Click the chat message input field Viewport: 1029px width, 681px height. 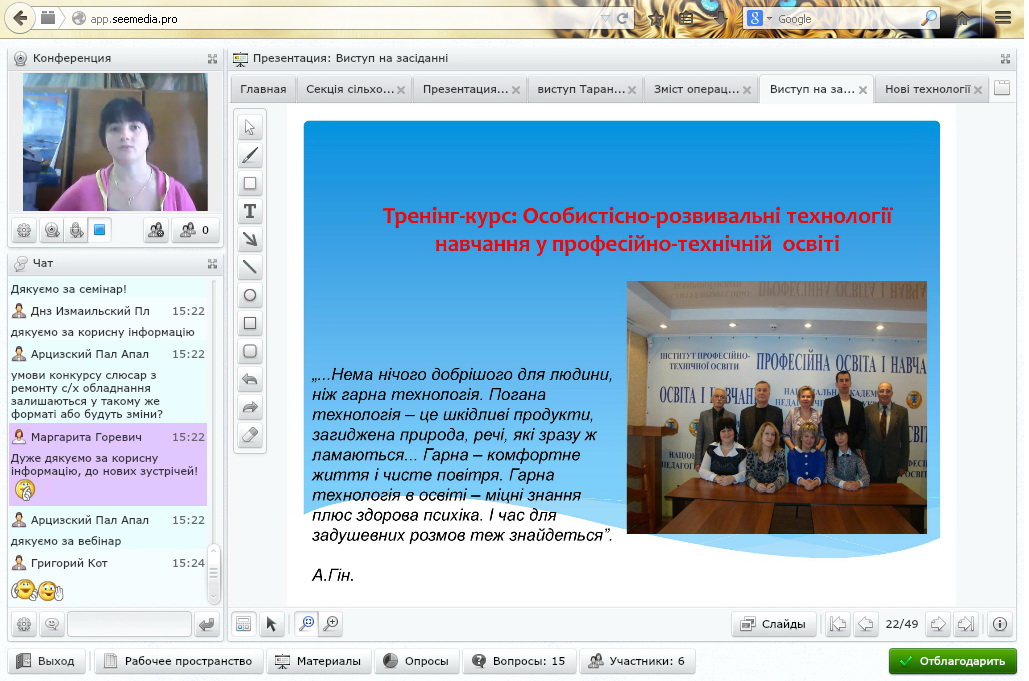pos(129,625)
